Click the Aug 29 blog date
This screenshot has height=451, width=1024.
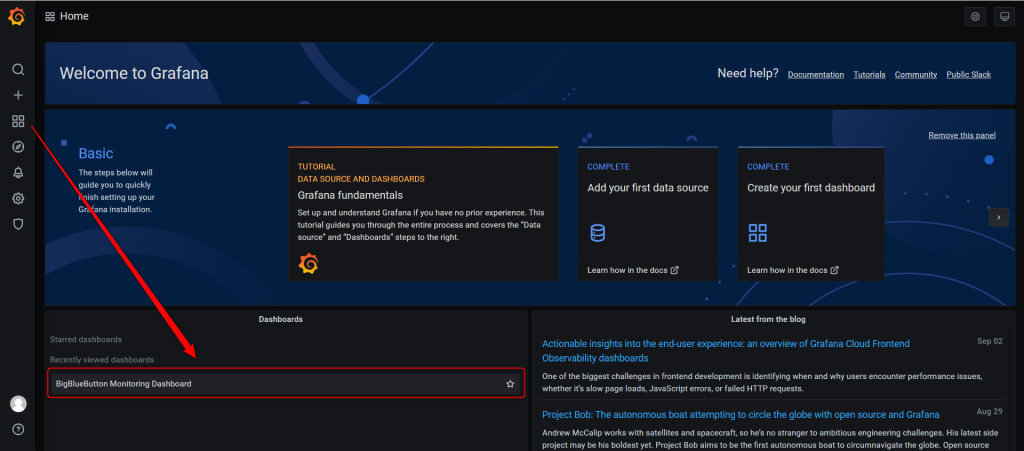click(989, 412)
